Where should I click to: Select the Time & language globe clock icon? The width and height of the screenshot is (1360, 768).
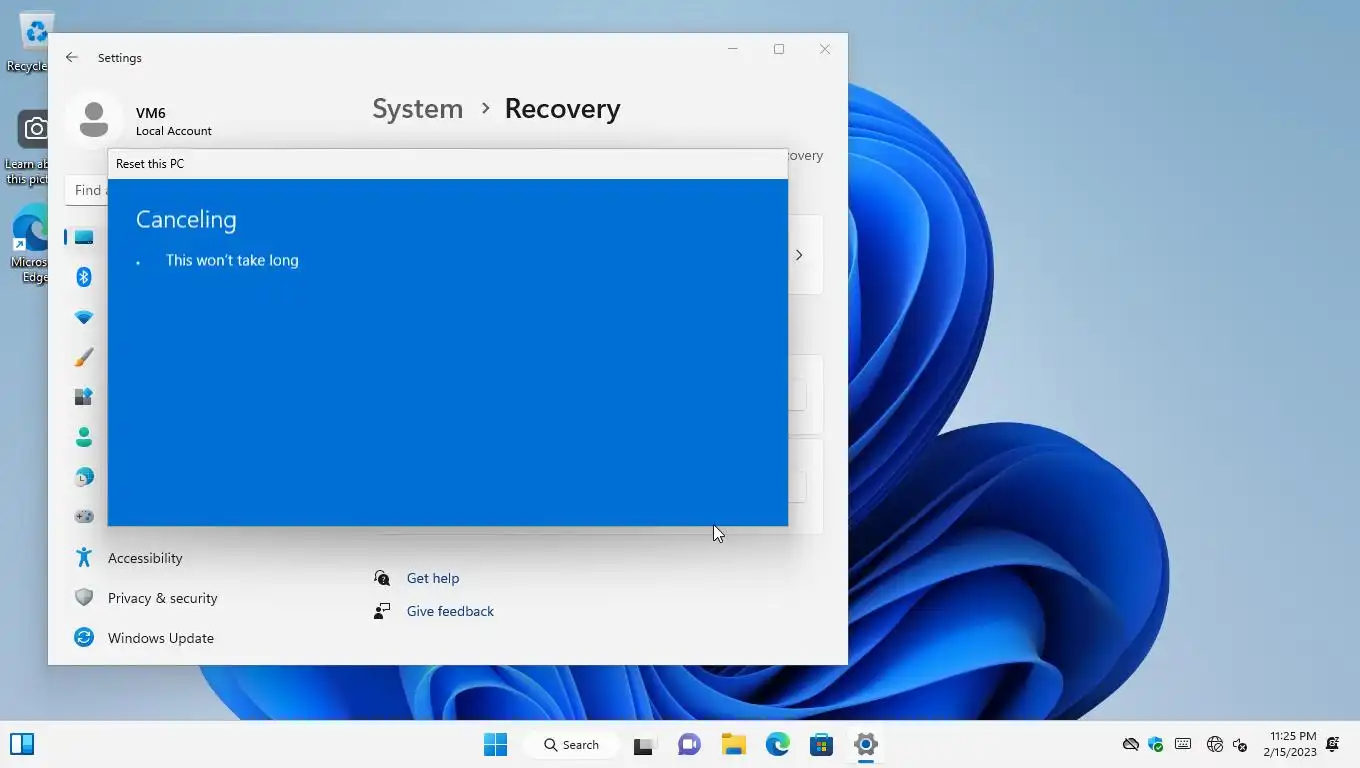[84, 477]
